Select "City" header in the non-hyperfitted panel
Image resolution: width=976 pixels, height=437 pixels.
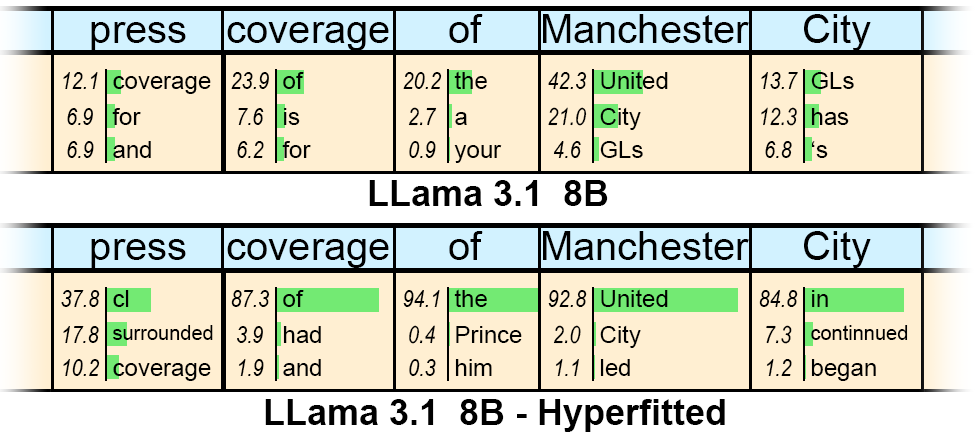(x=836, y=31)
